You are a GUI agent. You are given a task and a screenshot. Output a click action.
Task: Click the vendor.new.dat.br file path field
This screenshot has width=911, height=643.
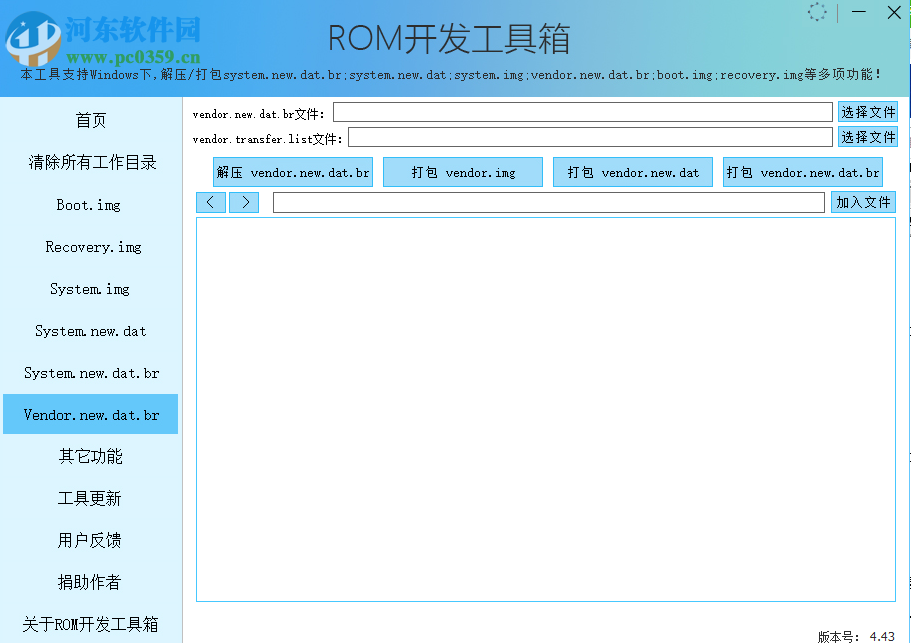(x=584, y=111)
